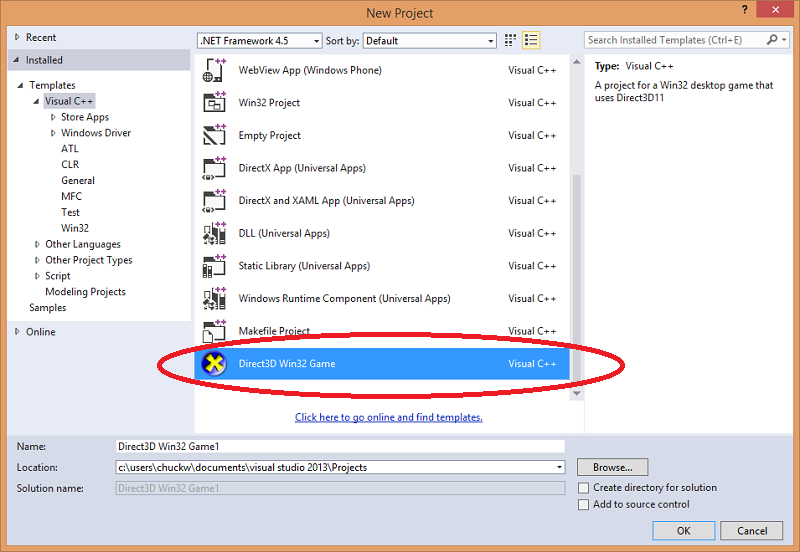Open the .NET Framework 4.5 dropdown
The width and height of the screenshot is (800, 552).
pyautogui.click(x=260, y=41)
